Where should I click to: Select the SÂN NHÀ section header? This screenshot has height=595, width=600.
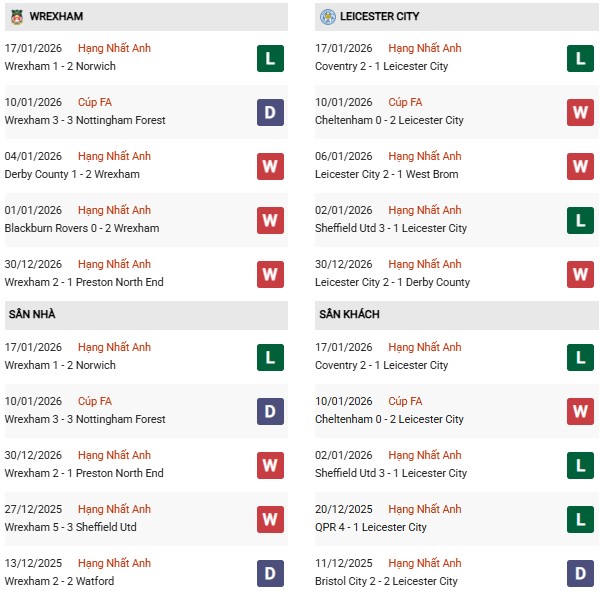point(32,314)
